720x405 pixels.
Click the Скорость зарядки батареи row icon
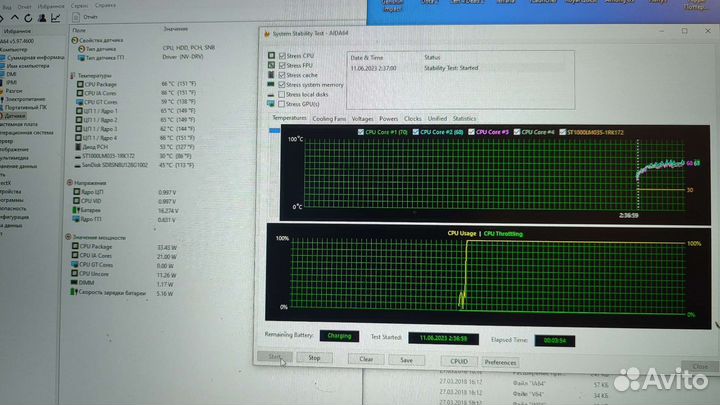pos(73,292)
